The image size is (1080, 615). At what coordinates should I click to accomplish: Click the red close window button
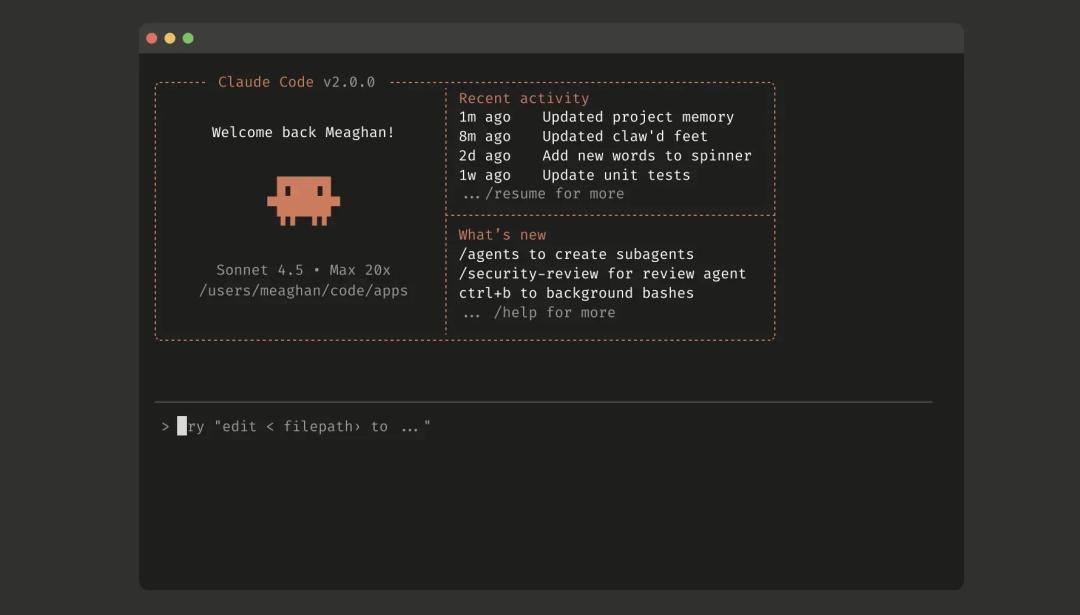pyautogui.click(x=152, y=38)
